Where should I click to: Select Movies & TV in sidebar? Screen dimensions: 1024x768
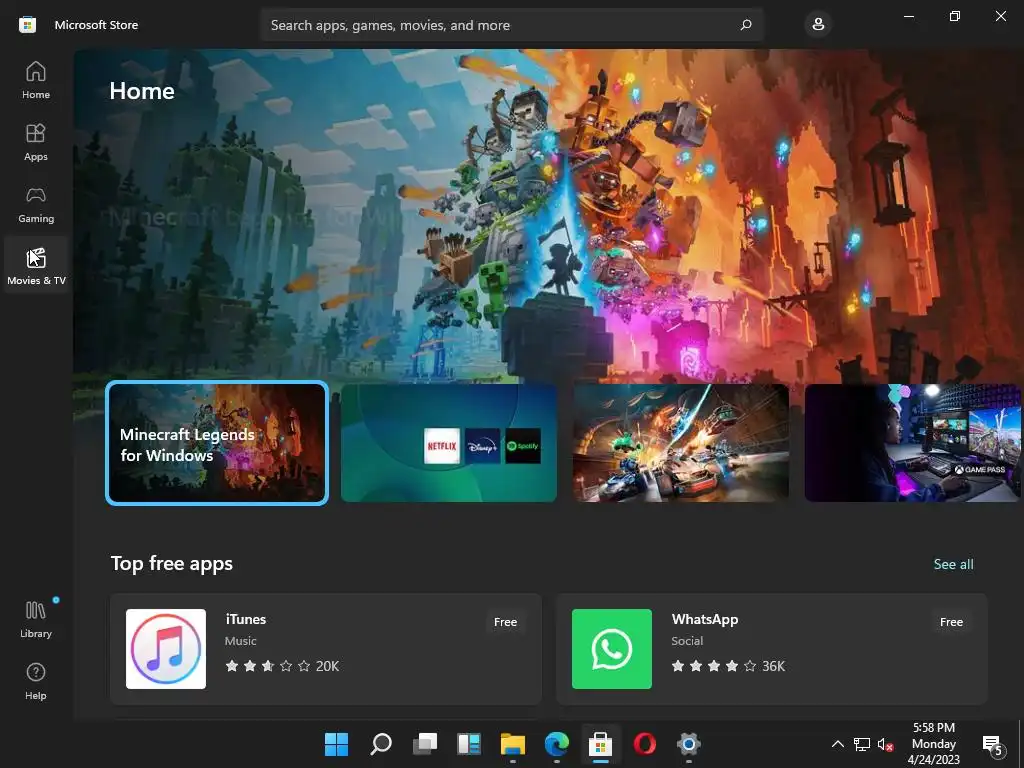tap(36, 266)
